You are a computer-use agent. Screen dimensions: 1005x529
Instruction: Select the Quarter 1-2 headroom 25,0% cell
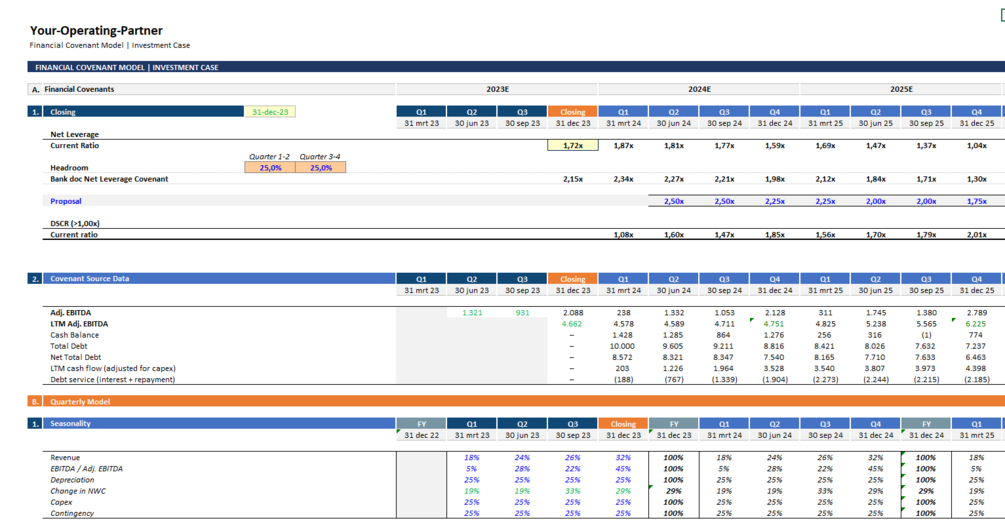pos(270,168)
